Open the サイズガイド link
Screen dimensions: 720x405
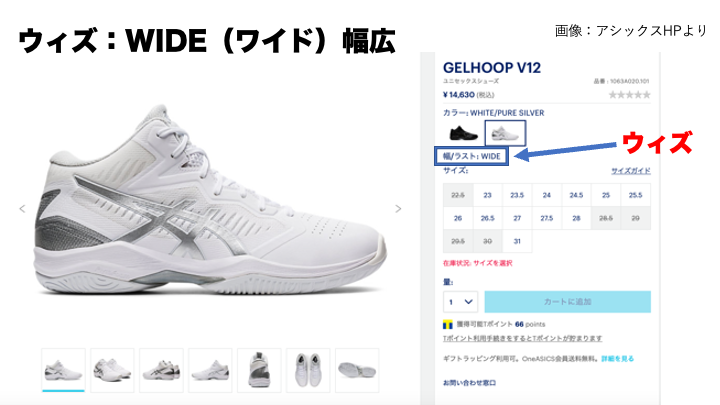tap(630, 171)
